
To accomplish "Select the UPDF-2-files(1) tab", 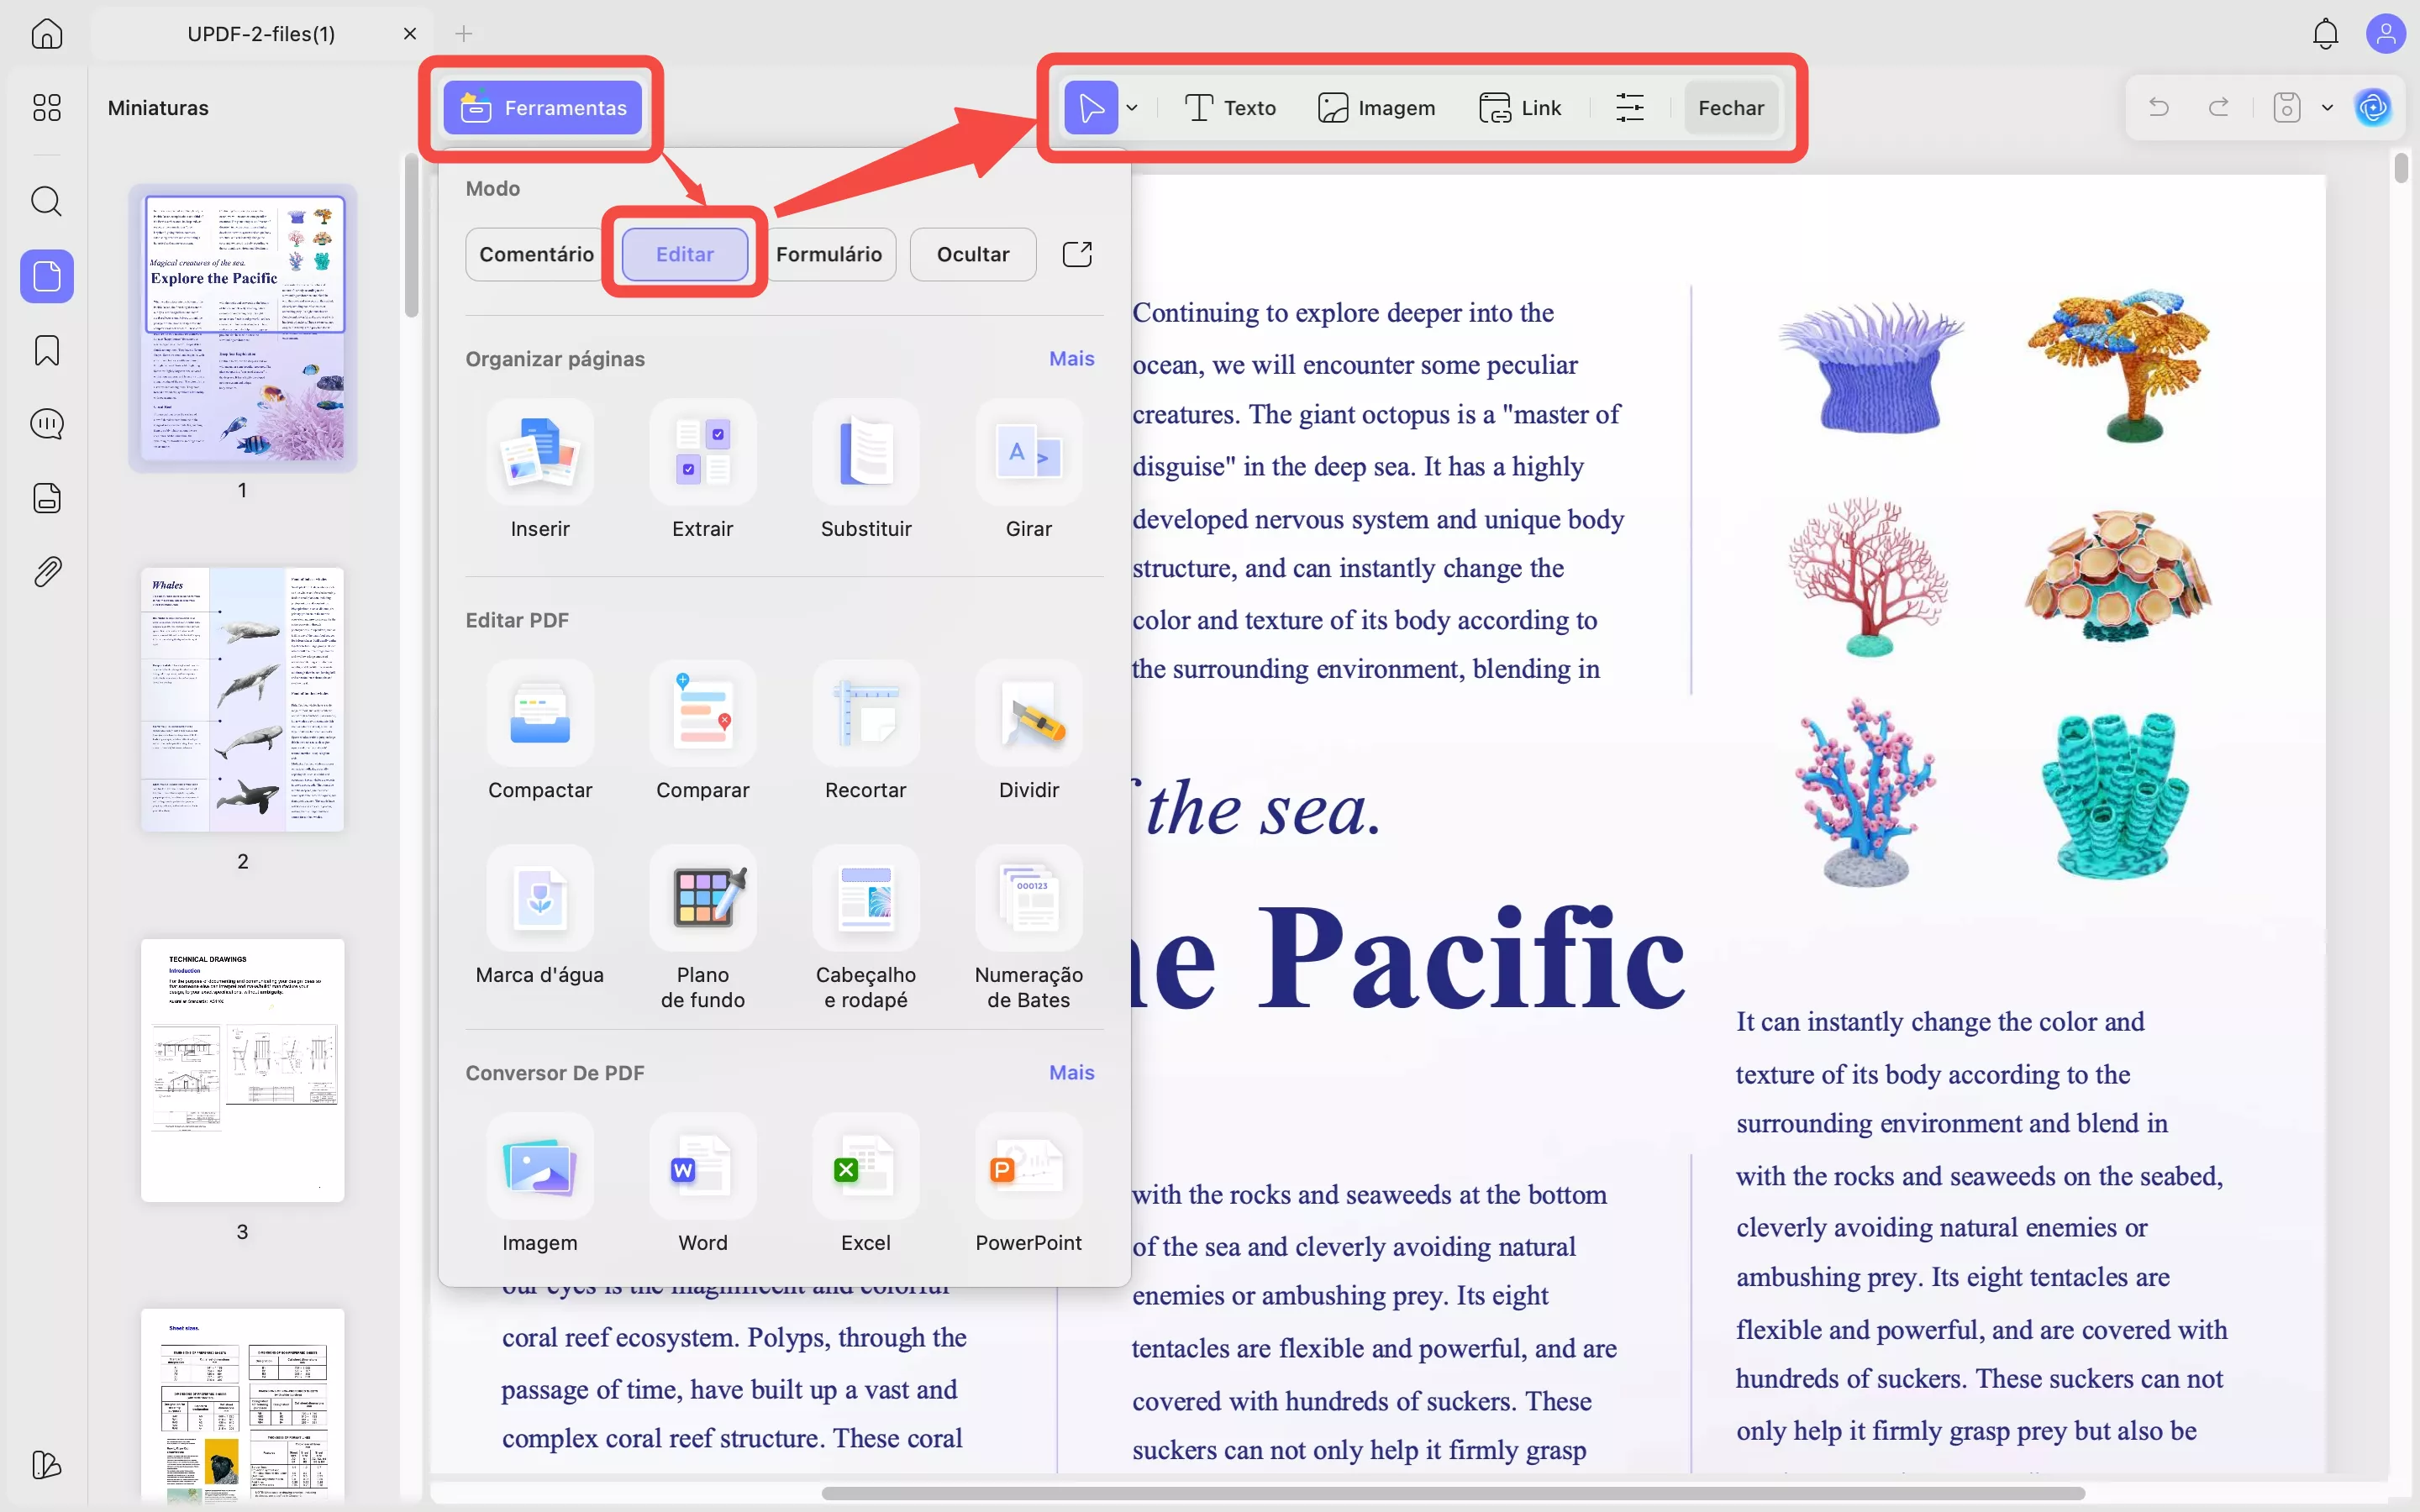I will (x=261, y=34).
